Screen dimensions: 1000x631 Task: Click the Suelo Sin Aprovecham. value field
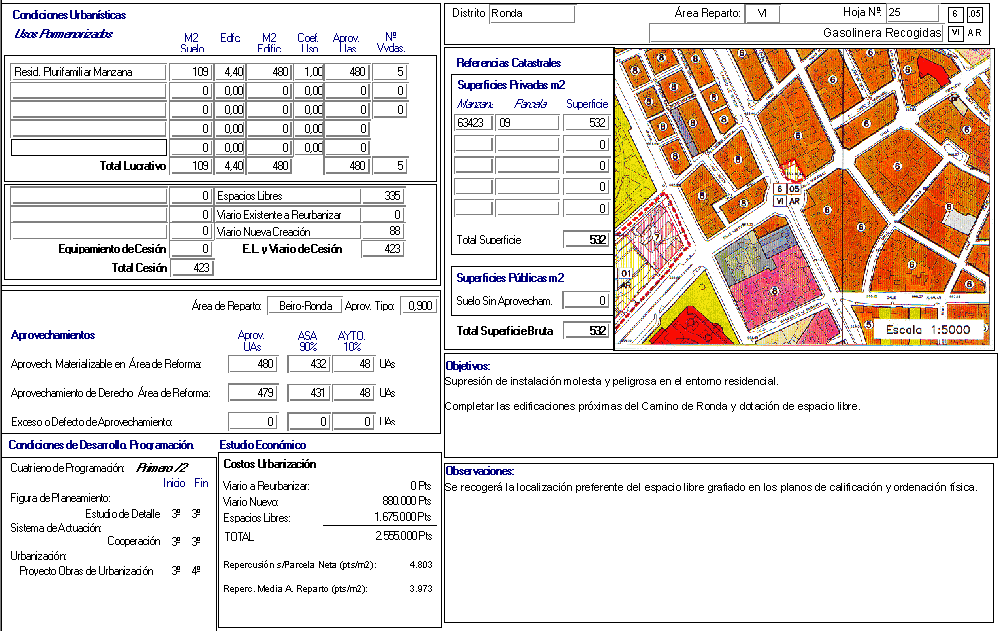[x=586, y=300]
